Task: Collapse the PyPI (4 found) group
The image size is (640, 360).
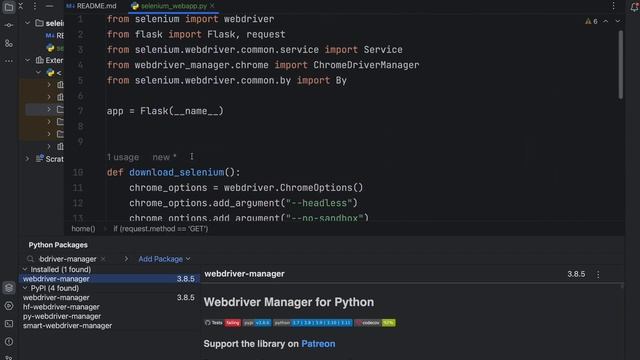Action: point(25,288)
